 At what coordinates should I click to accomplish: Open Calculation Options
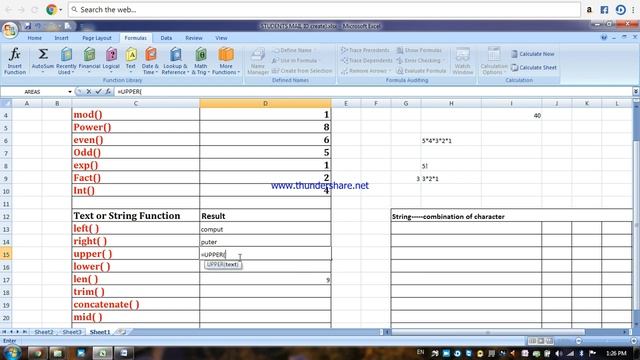click(493, 60)
